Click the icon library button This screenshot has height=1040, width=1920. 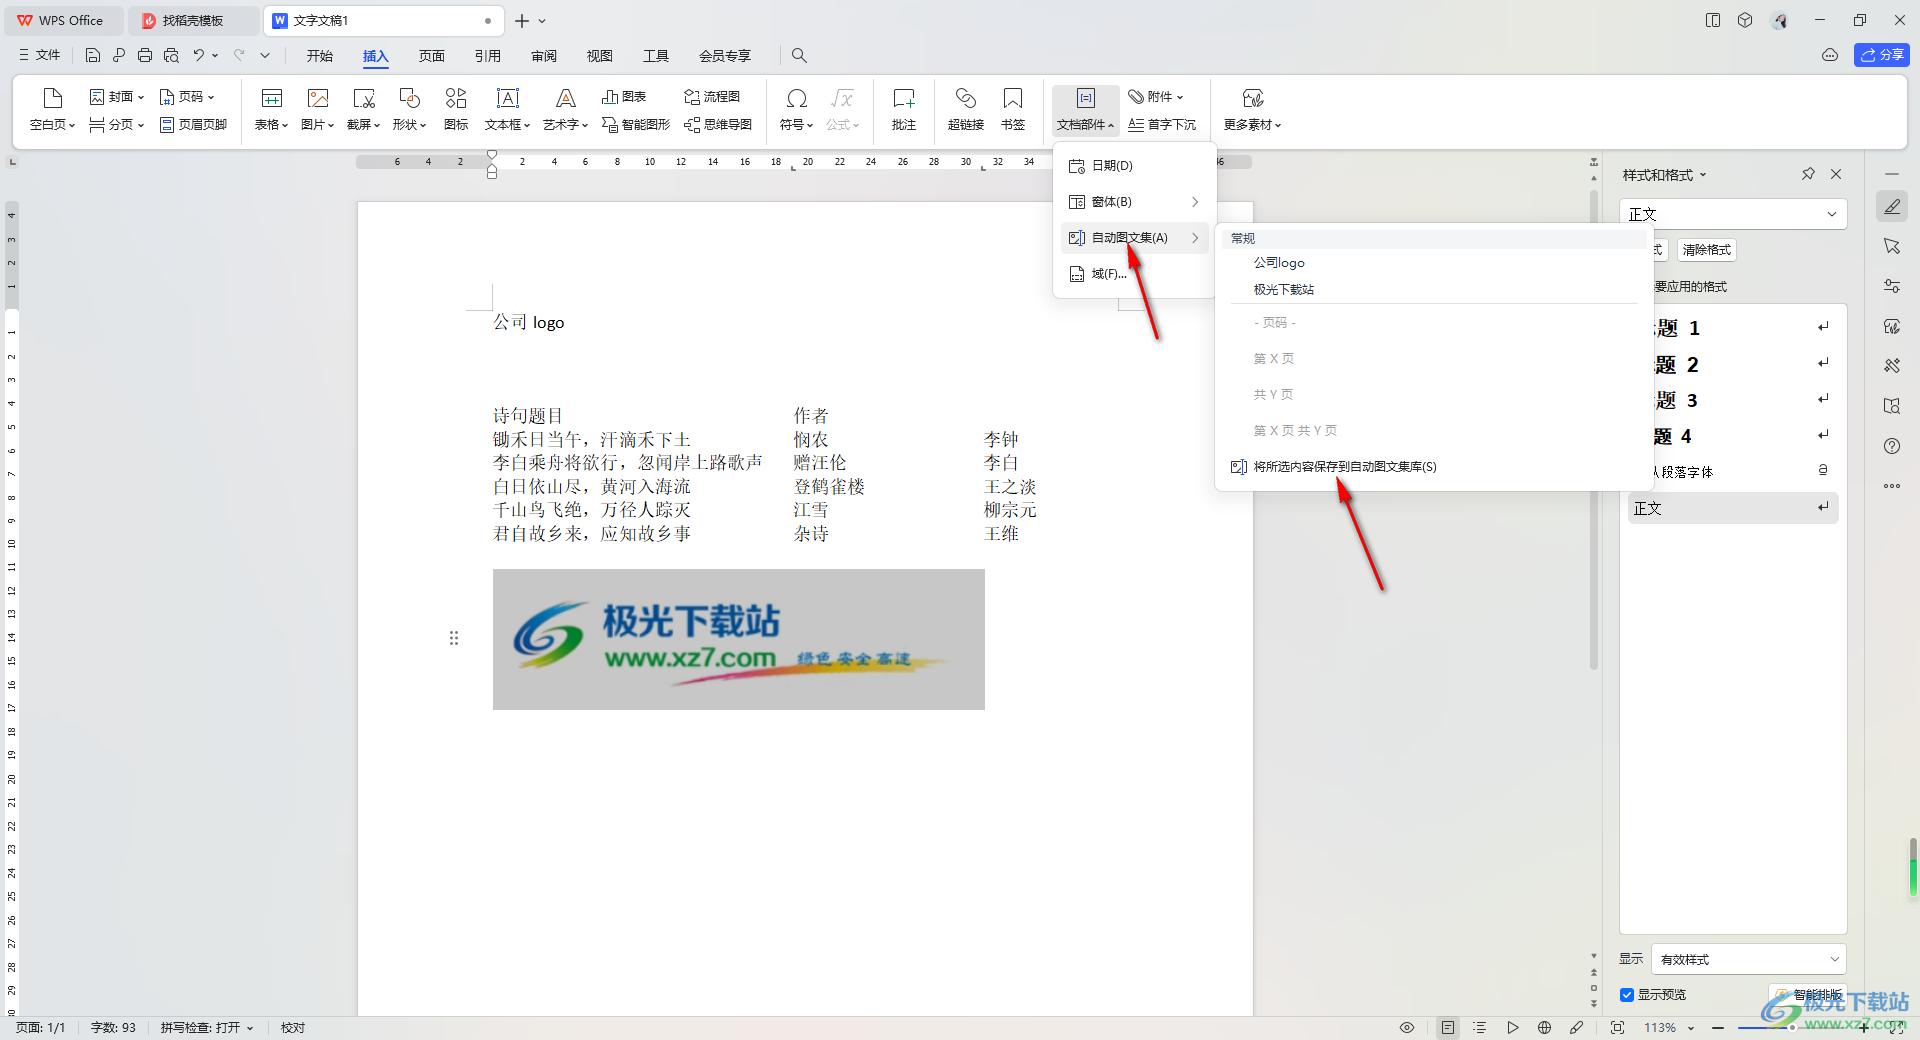click(456, 109)
